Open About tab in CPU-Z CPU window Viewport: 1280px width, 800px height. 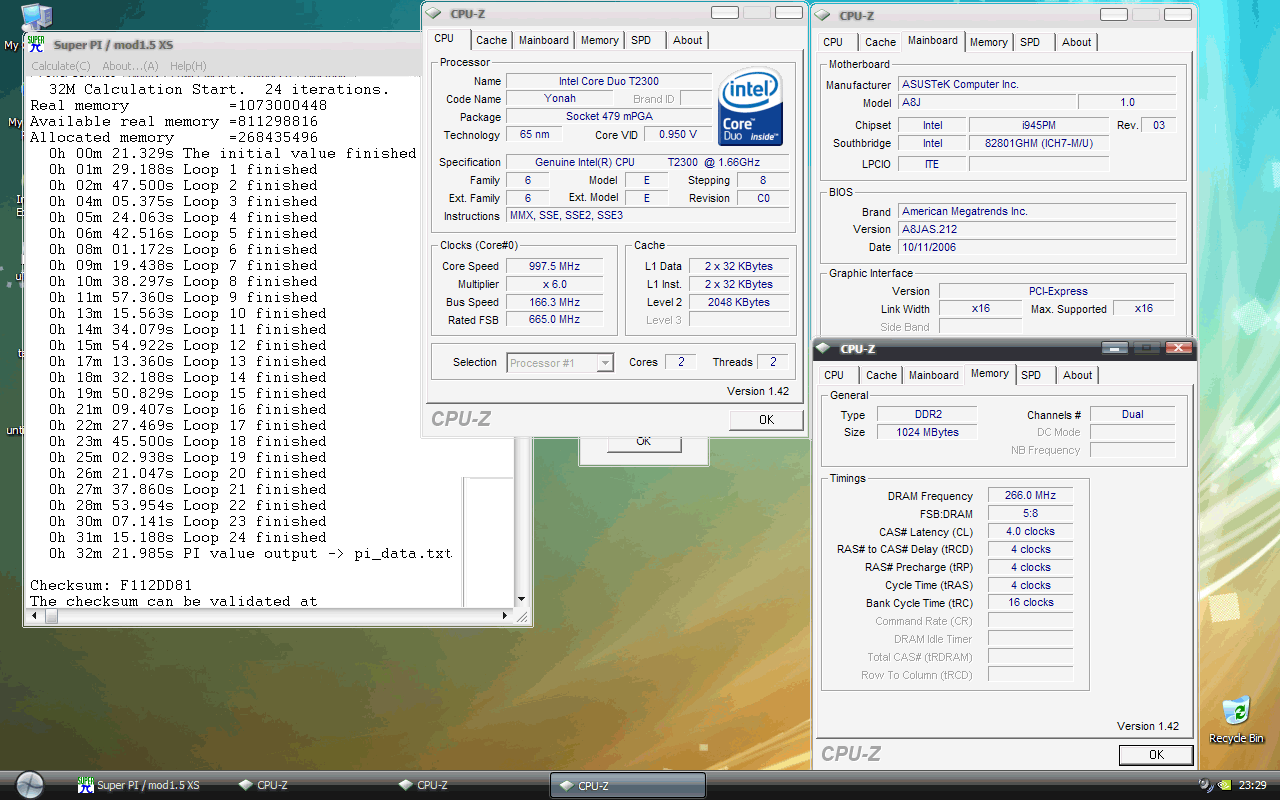tap(688, 40)
